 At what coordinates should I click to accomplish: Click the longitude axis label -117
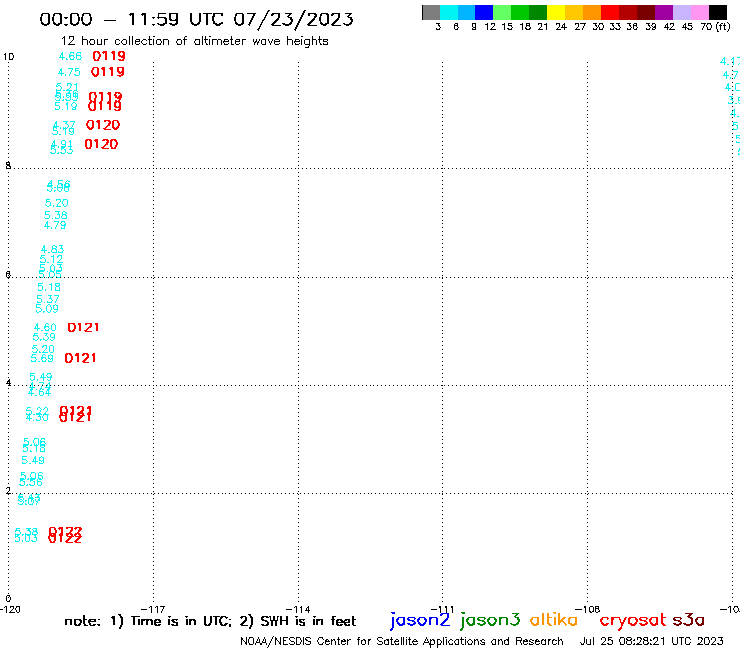(153, 609)
